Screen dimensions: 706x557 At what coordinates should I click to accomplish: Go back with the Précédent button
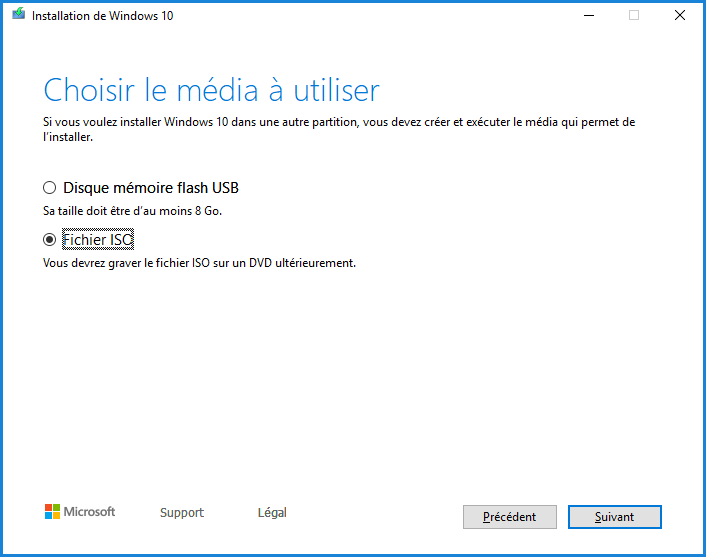(x=510, y=517)
